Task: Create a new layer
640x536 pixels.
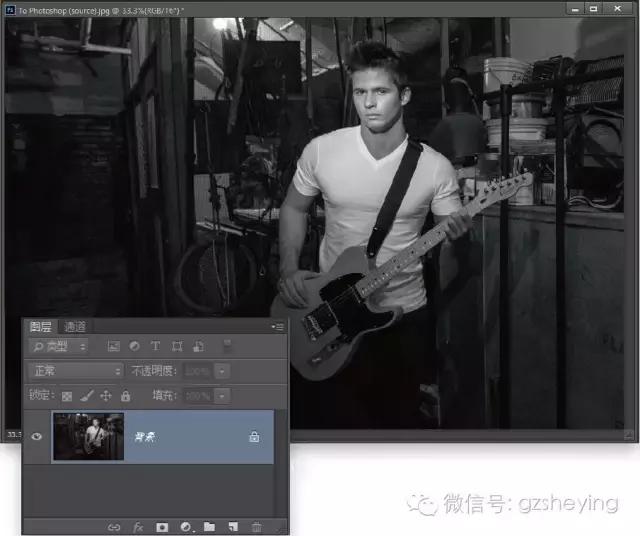Action: click(x=233, y=527)
